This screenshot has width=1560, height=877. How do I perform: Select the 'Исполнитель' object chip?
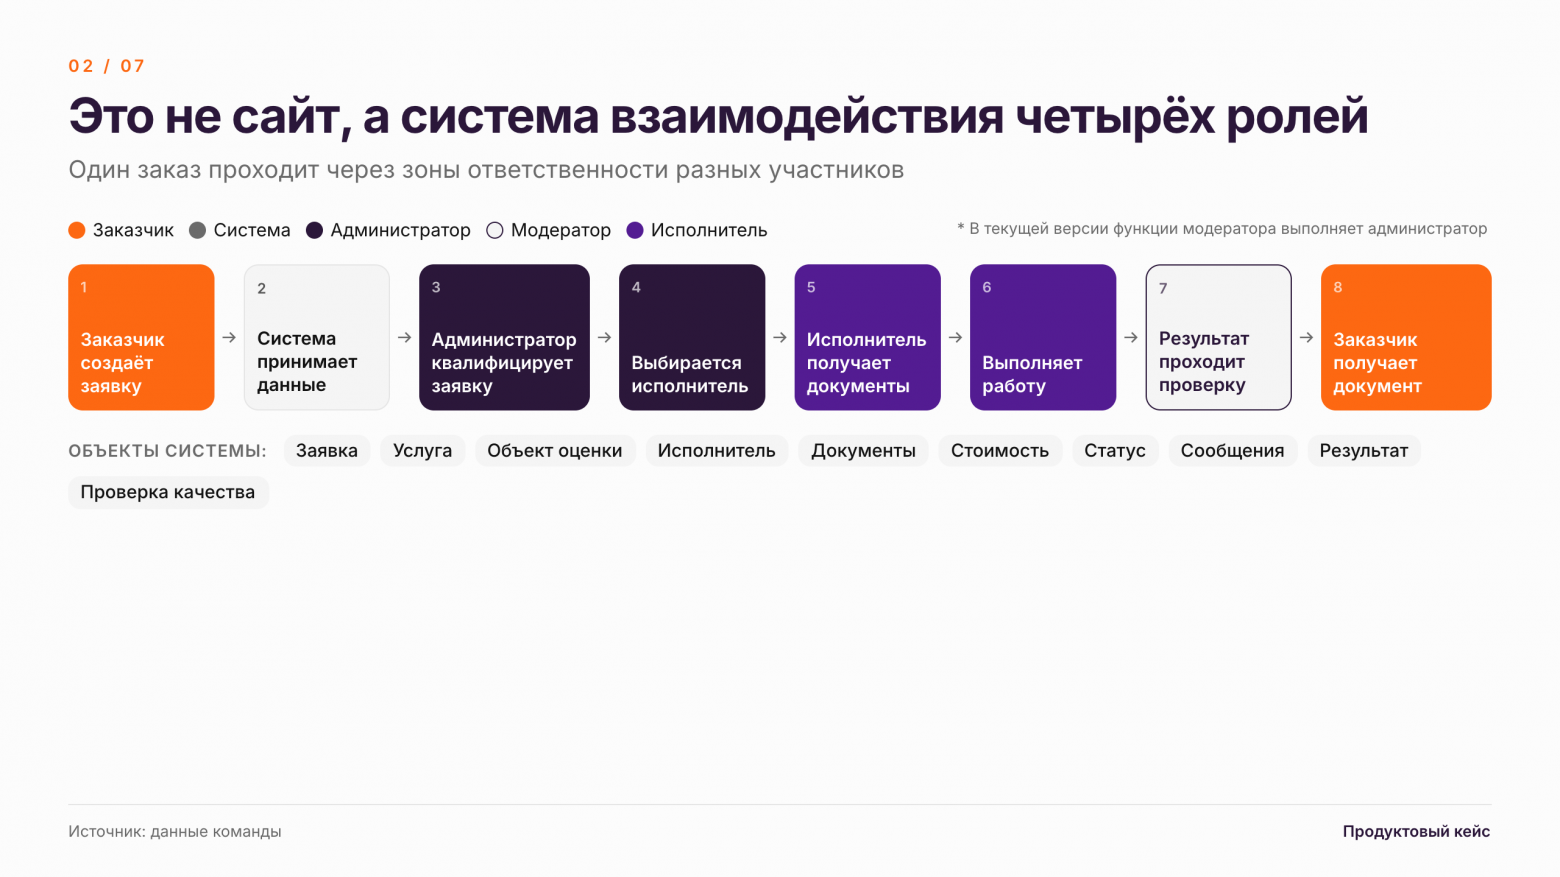pos(716,451)
